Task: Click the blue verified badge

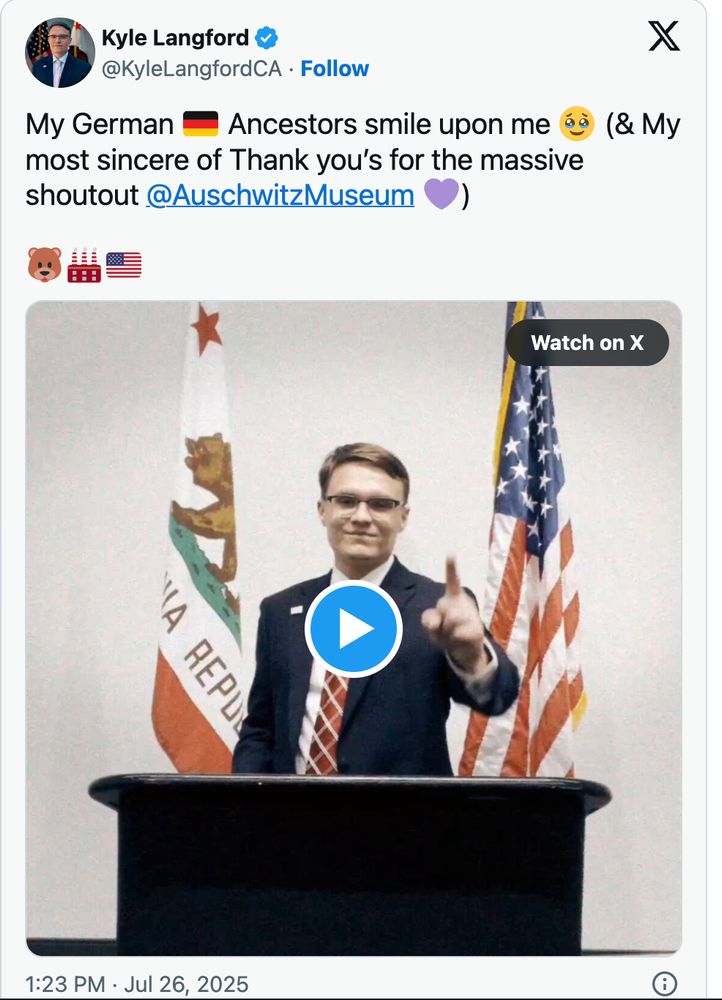Action: (266, 40)
